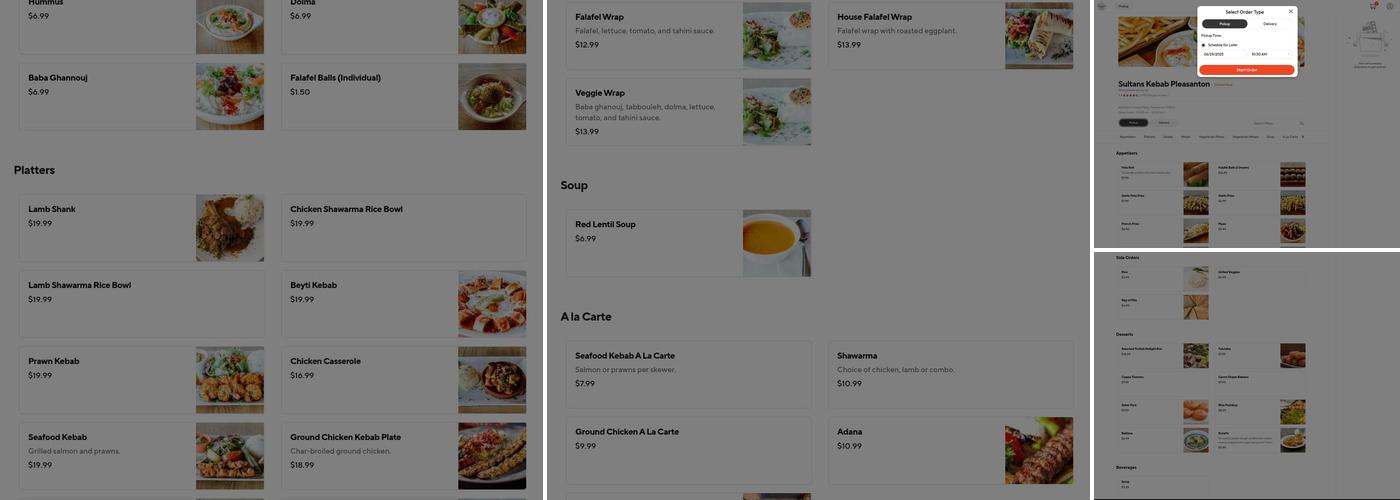Close the Select Order Type dialog
Image resolution: width=1400 pixels, height=500 pixels.
click(1291, 11)
